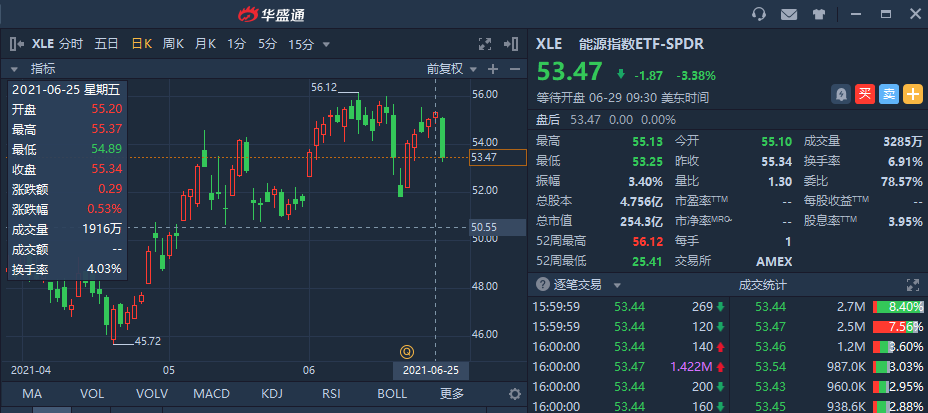Click the 2021-06-25 date label on axis
928x413 pixels.
(x=430, y=370)
